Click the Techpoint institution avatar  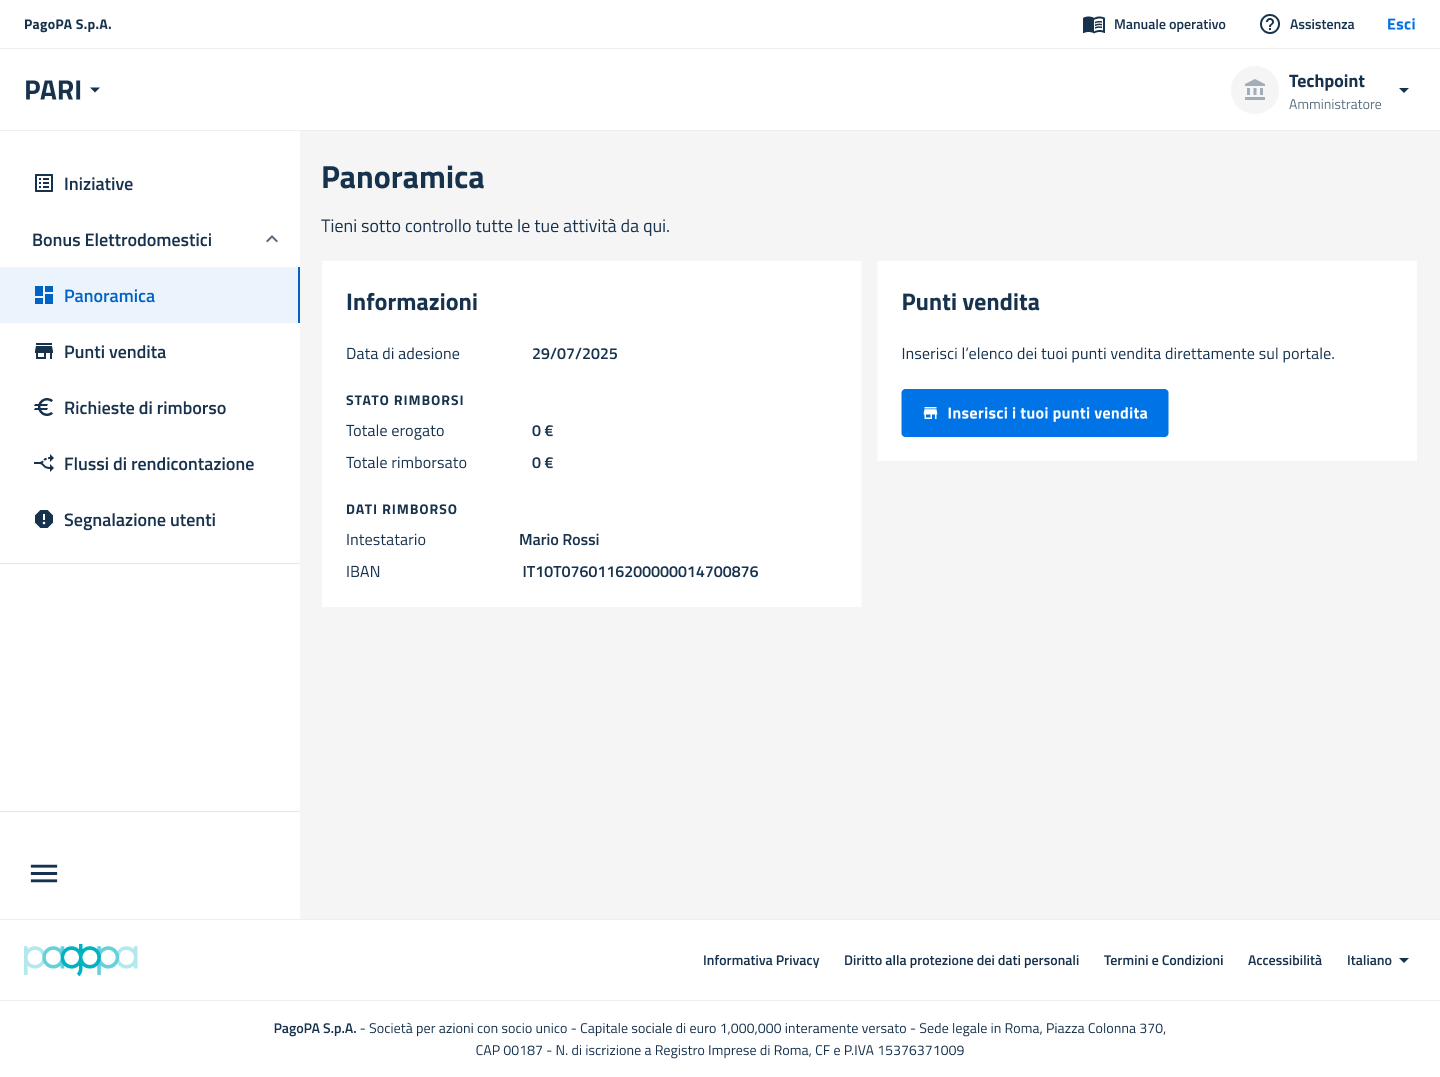(x=1255, y=90)
